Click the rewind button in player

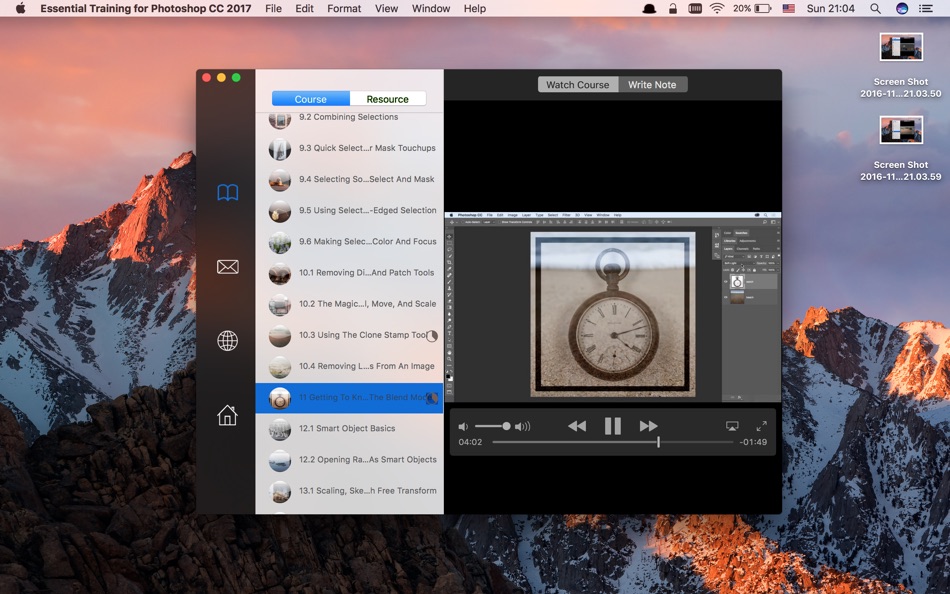[x=577, y=426]
